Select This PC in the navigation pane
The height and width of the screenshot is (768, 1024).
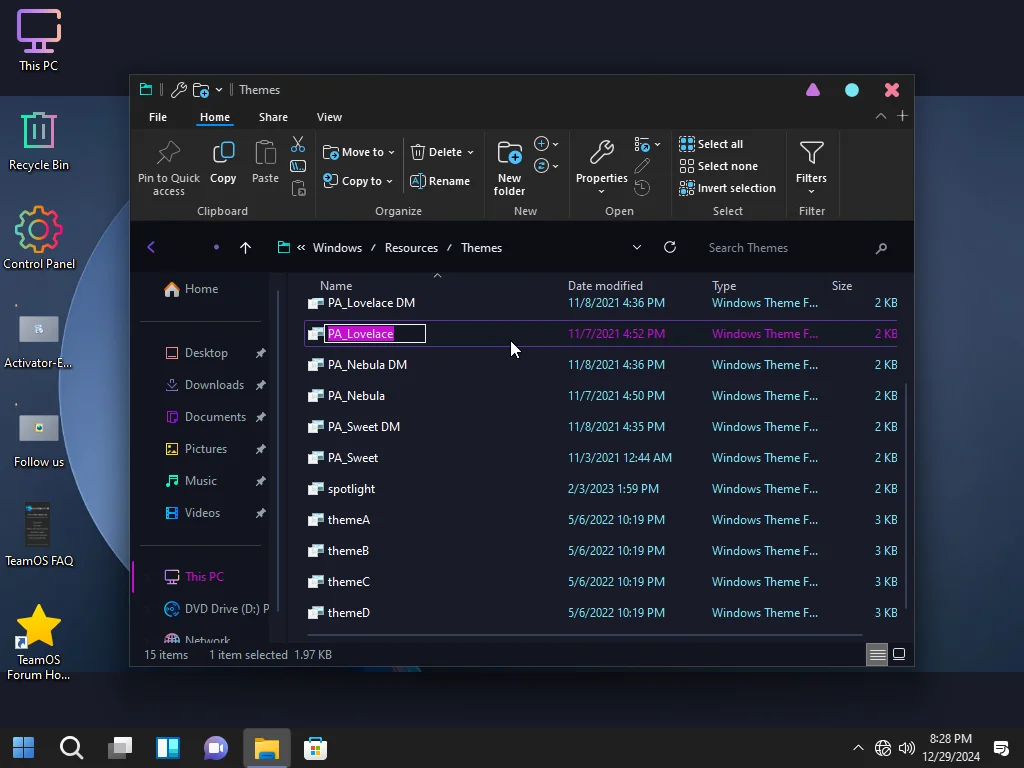tap(204, 577)
